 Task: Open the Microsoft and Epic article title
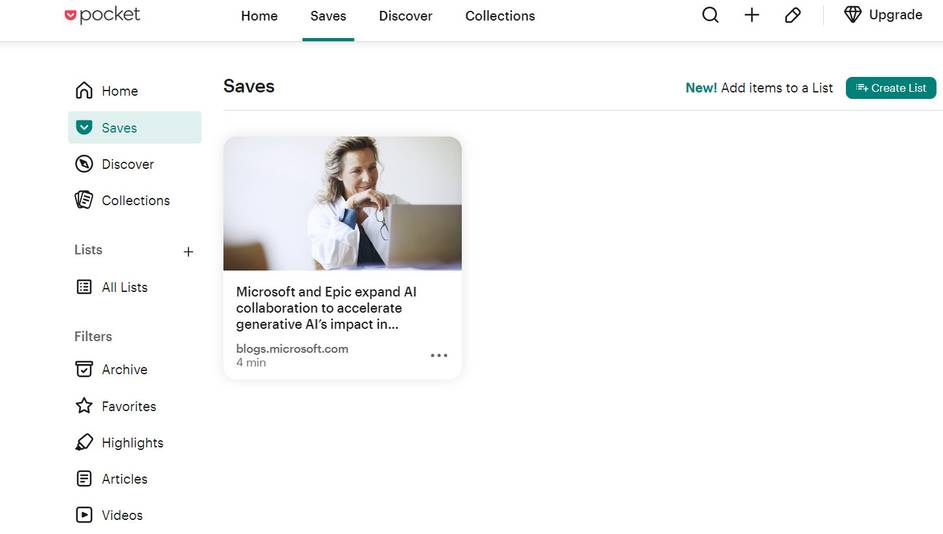pos(326,308)
